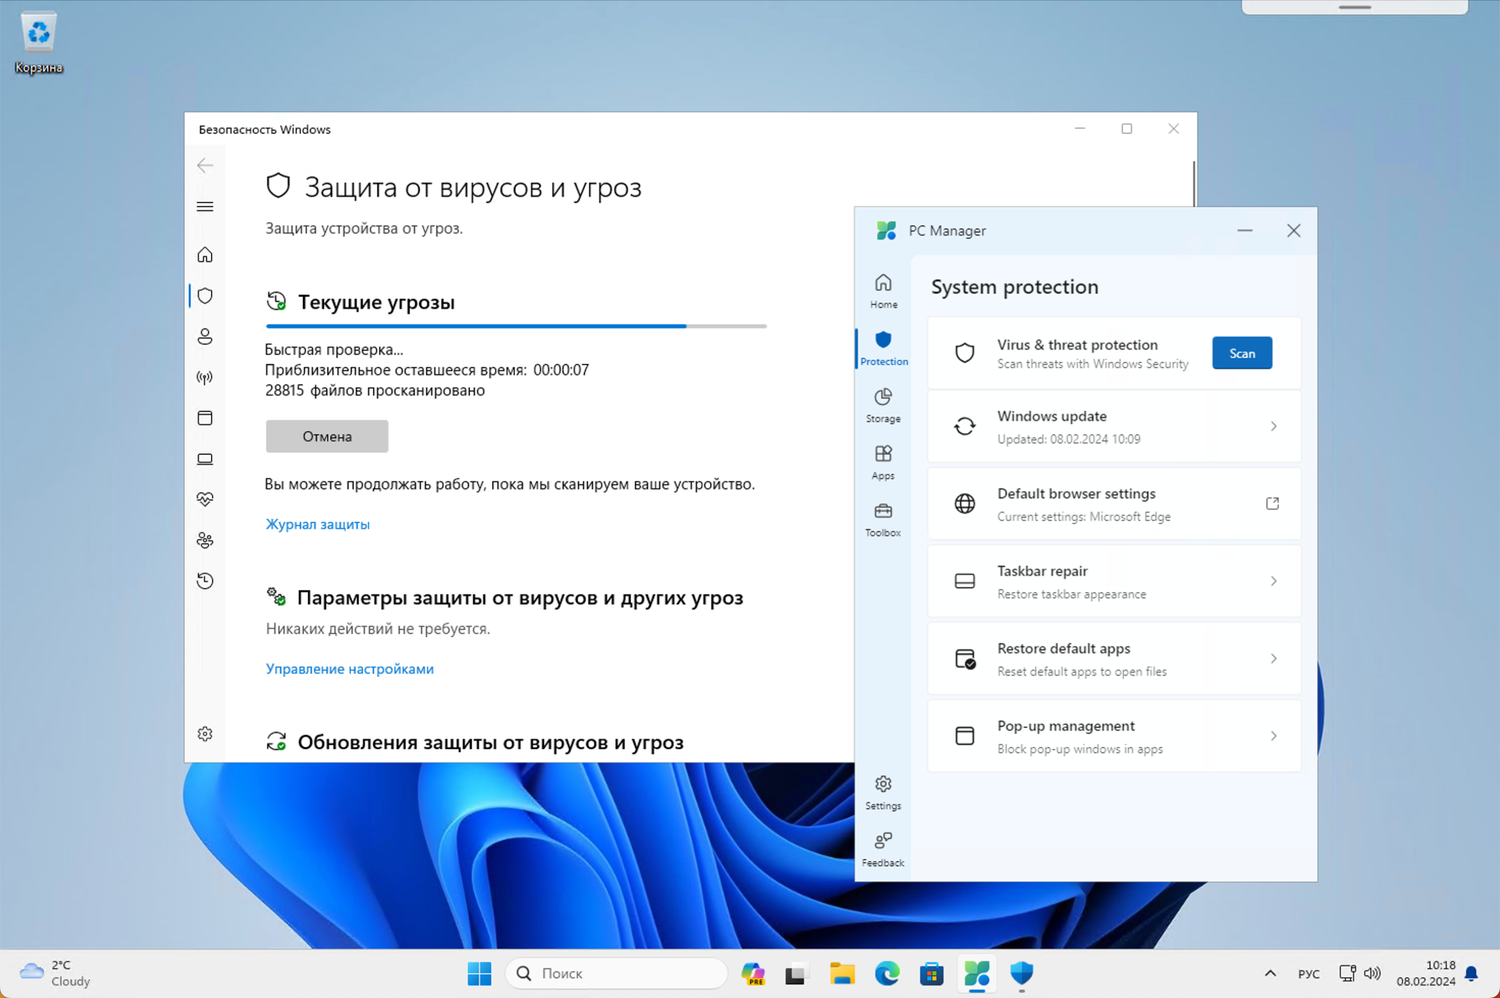This screenshot has height=998, width=1500.
Task: Click the taskbar Поиск search box
Action: coord(616,973)
